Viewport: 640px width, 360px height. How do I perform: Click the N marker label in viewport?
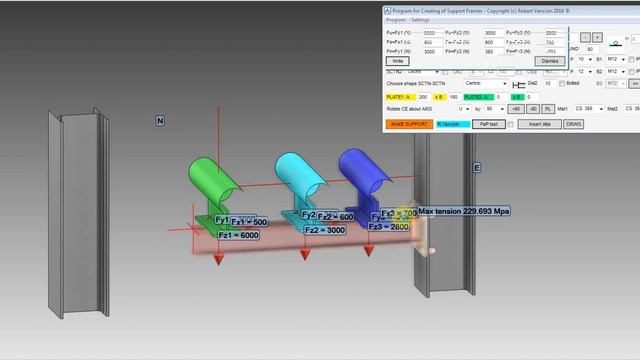[x=160, y=121]
